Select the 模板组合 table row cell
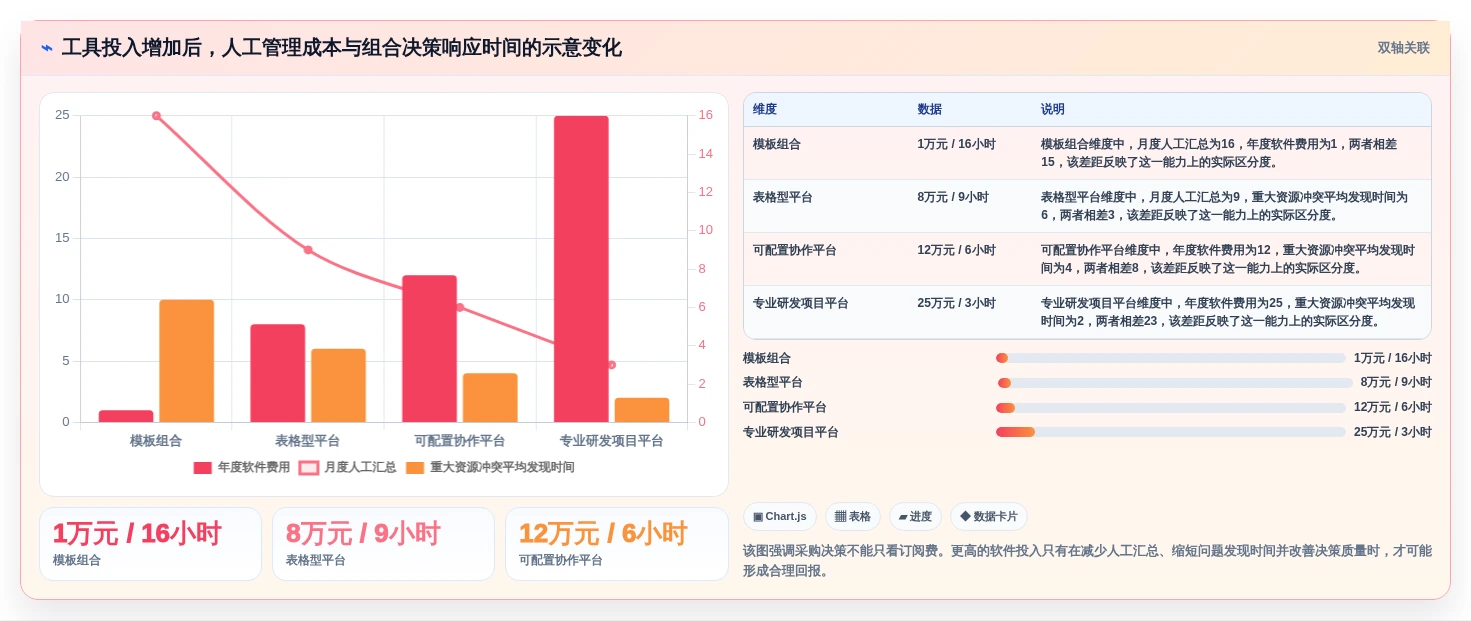The width and height of the screenshot is (1471, 621). pyautogui.click(x=826, y=153)
